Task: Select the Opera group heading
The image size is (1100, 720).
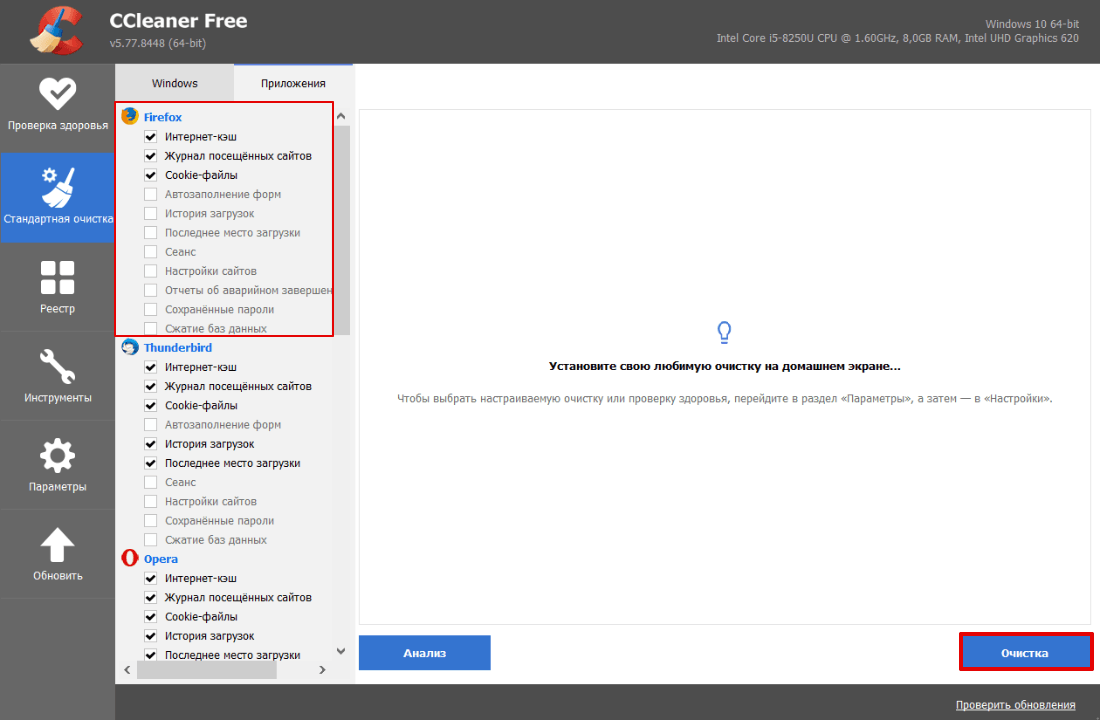Action: pyautogui.click(x=161, y=559)
